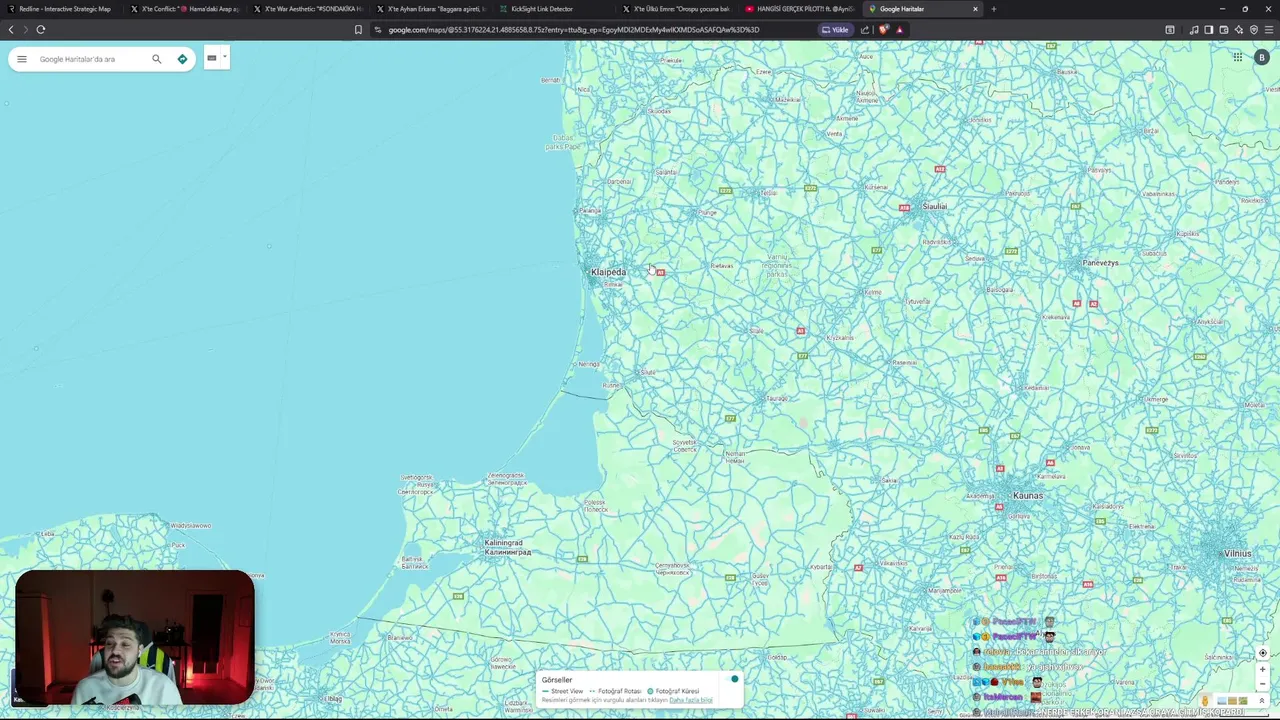Image resolution: width=1280 pixels, height=720 pixels.
Task: Grab the Pegman Street View icon
Action: [1205, 701]
